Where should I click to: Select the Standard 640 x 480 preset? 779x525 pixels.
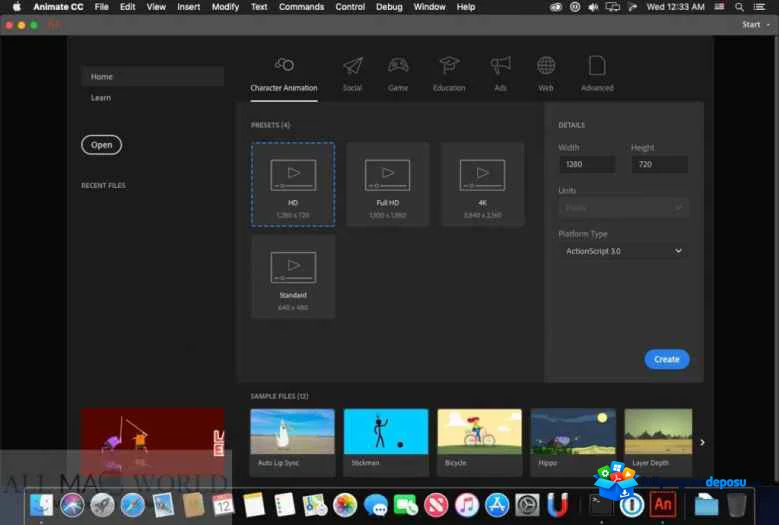click(293, 276)
